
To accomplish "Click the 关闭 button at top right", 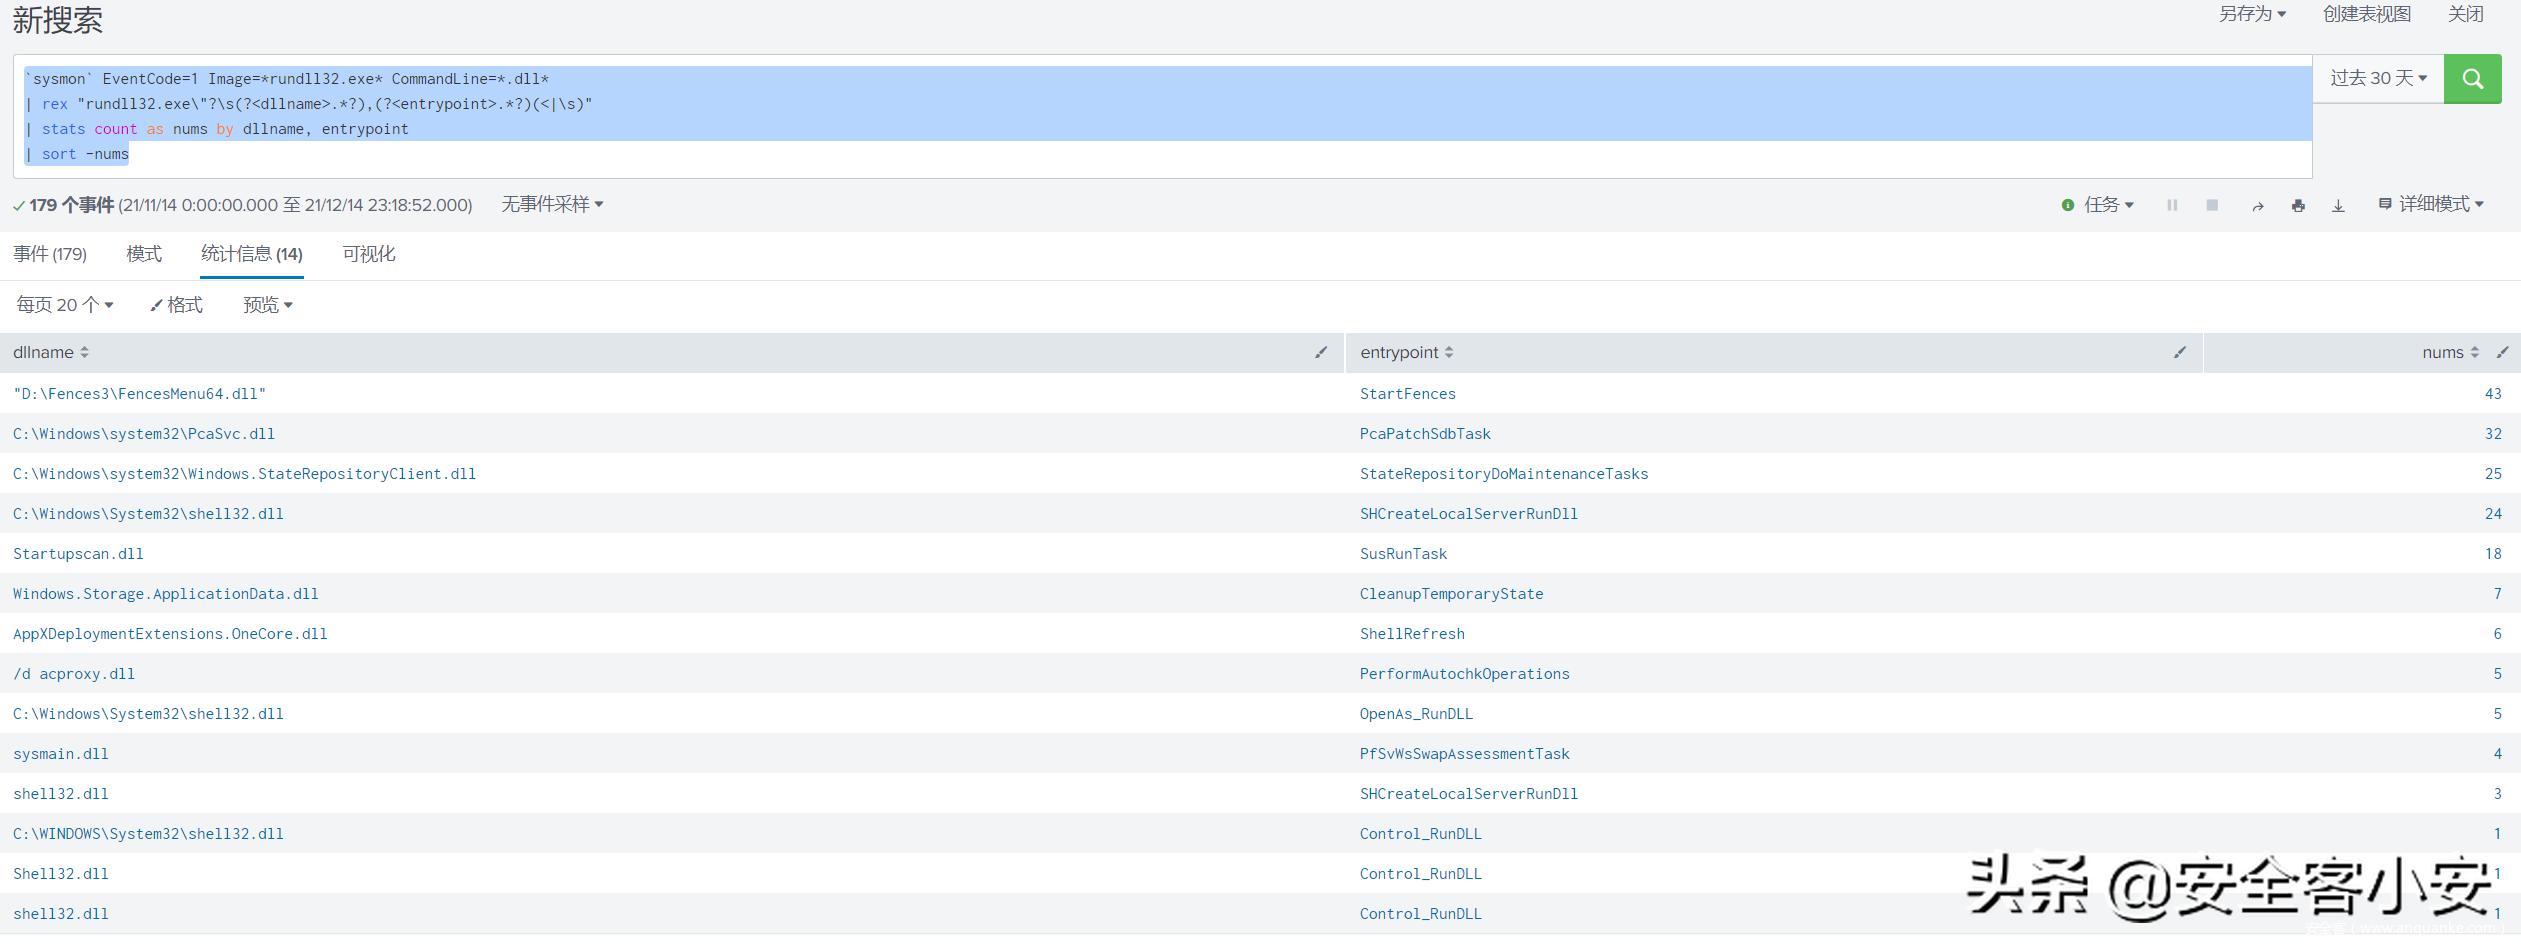I will point(2465,14).
